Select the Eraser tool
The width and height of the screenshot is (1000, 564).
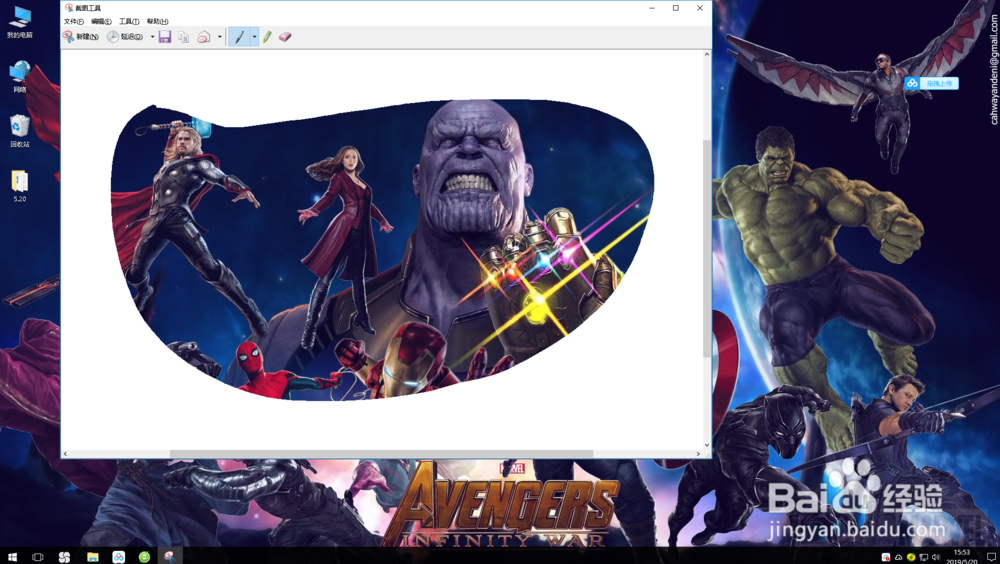point(285,37)
